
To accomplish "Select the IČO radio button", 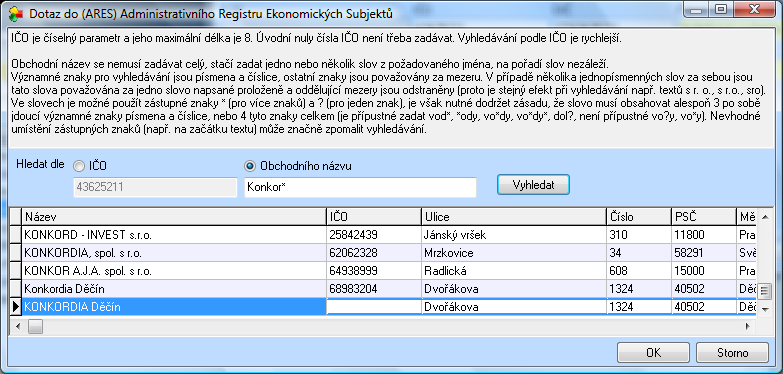I will (79, 166).
